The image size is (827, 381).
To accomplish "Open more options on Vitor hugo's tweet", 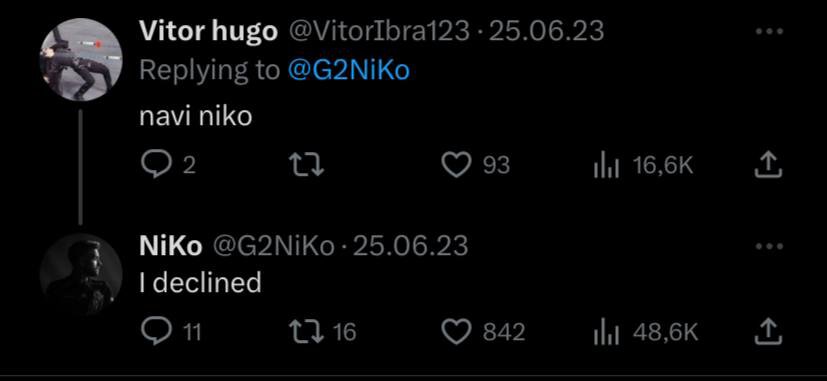I will [x=770, y=32].
